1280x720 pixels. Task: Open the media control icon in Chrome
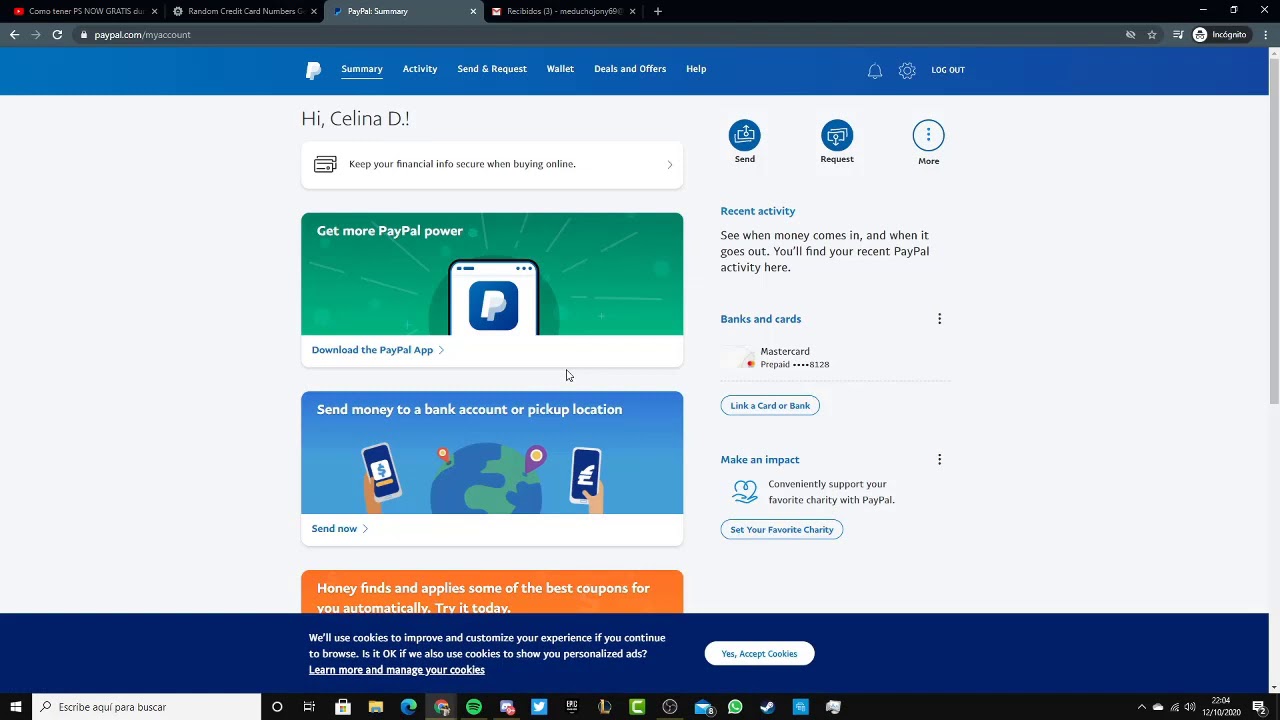pyautogui.click(x=1178, y=35)
